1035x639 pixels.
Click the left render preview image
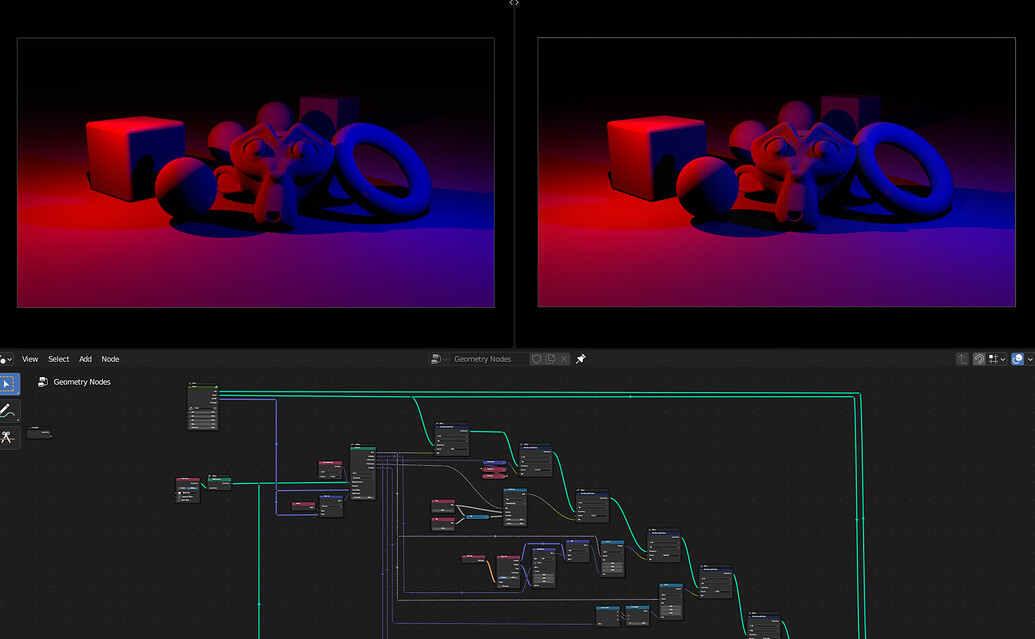click(x=255, y=172)
